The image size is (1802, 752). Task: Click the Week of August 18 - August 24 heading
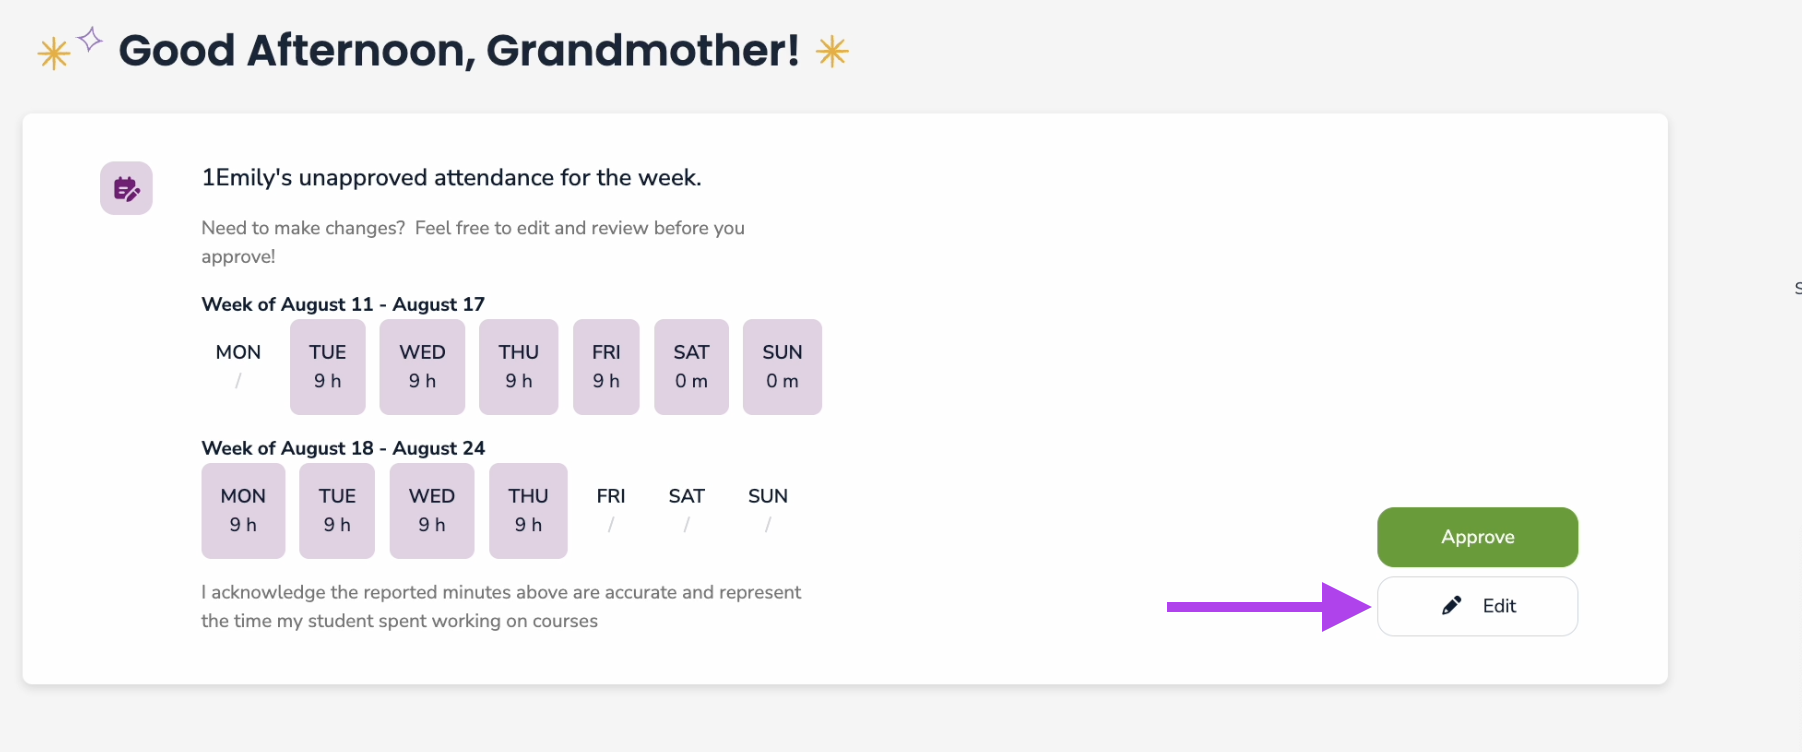343,448
